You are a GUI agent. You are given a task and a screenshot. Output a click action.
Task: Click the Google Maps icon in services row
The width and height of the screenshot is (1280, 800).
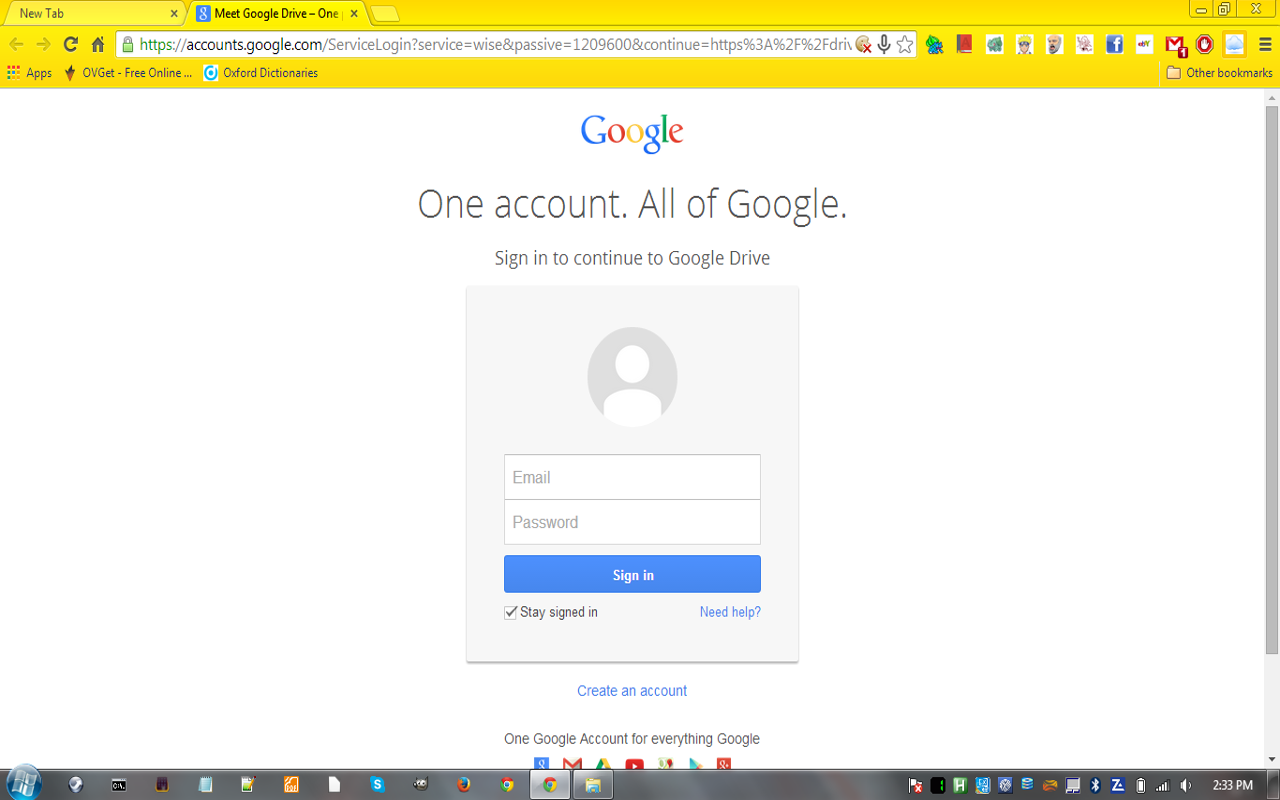(x=665, y=765)
